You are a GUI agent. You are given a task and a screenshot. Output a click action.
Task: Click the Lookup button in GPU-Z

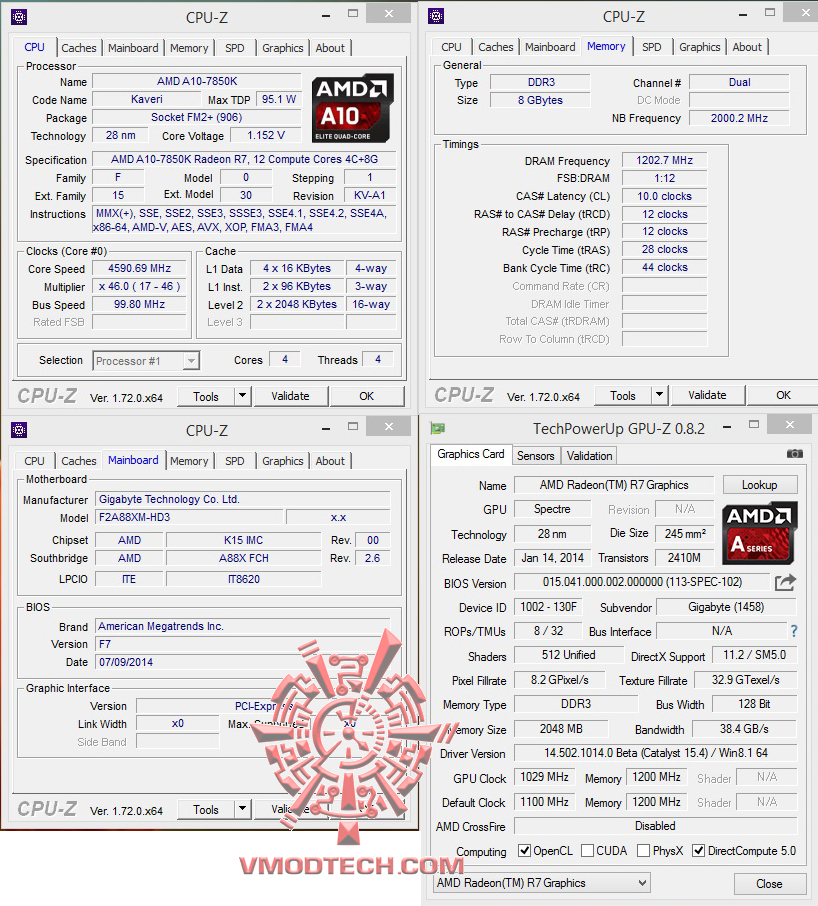(760, 485)
